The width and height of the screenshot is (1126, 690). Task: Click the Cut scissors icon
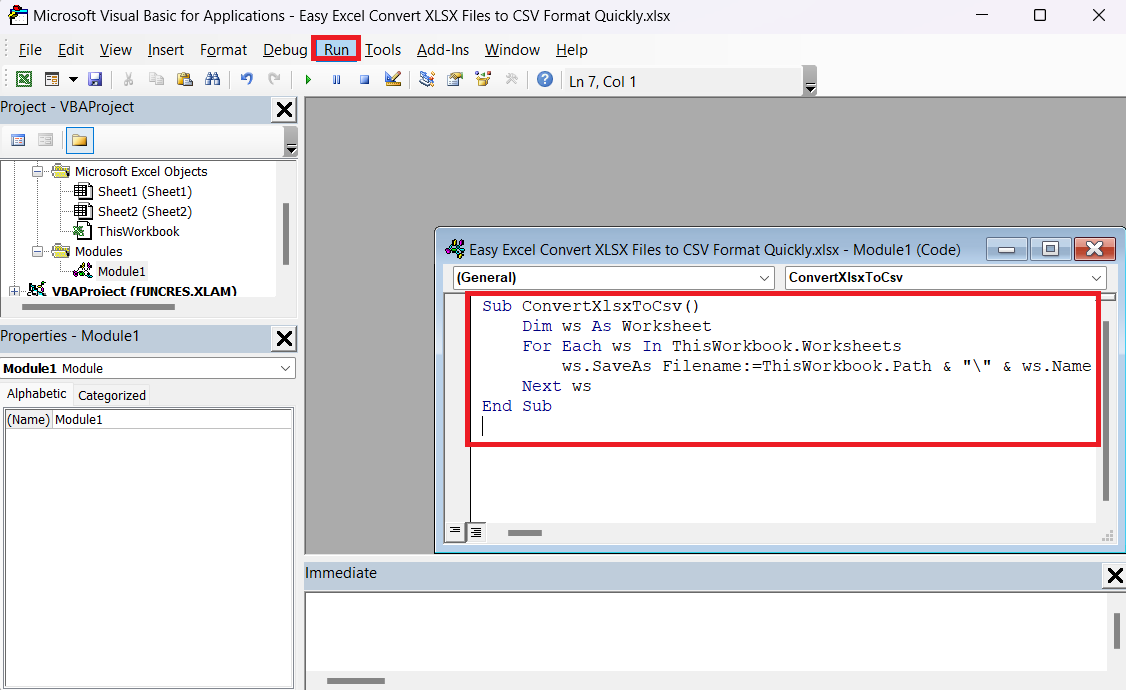[129, 80]
